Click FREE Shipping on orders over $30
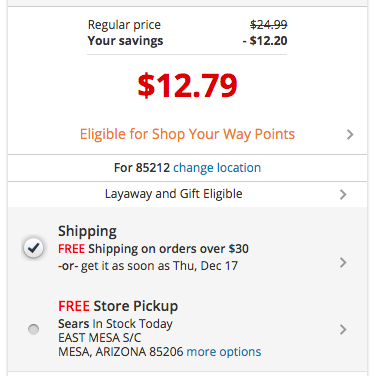Viewport: 379px width, 376px height. [153, 249]
